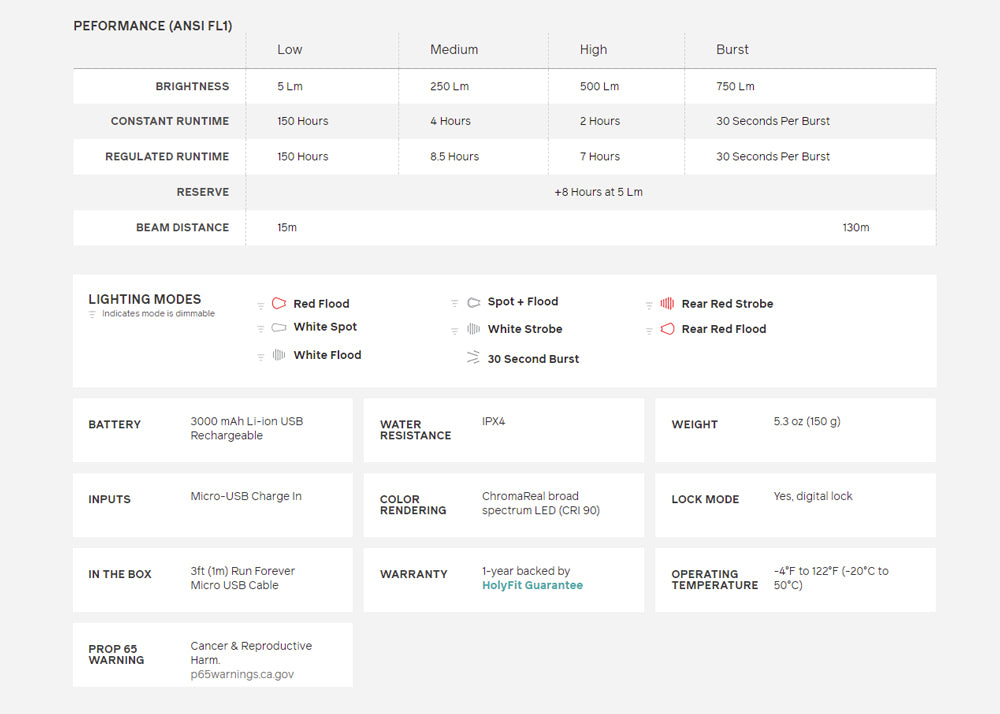The width and height of the screenshot is (1000, 714).
Task: Click the High column header
Action: pyautogui.click(x=593, y=50)
